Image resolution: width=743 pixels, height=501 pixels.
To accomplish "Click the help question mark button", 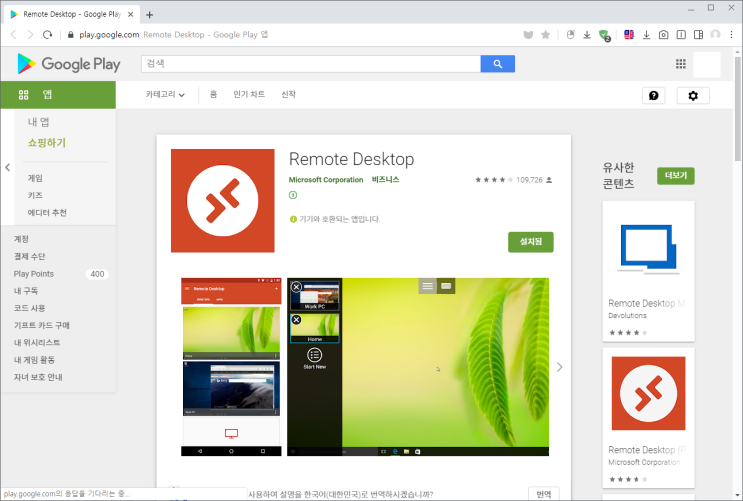I will (653, 95).
